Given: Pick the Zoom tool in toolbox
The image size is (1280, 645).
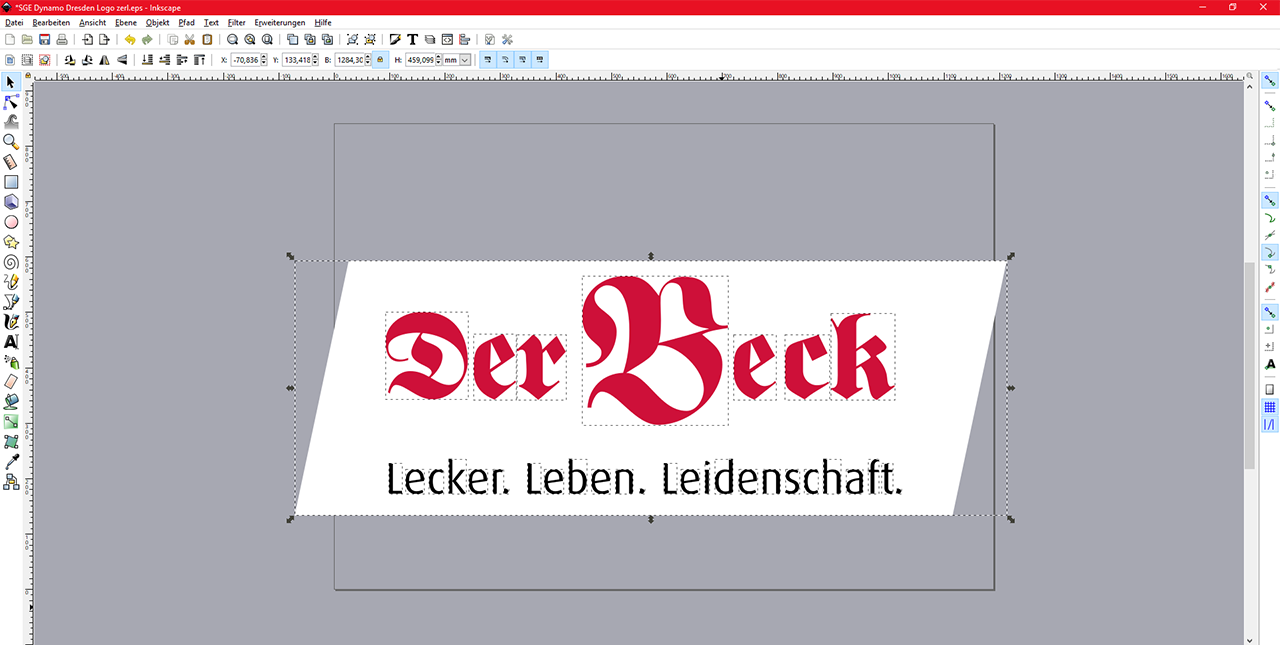Looking at the screenshot, I should (x=11, y=142).
